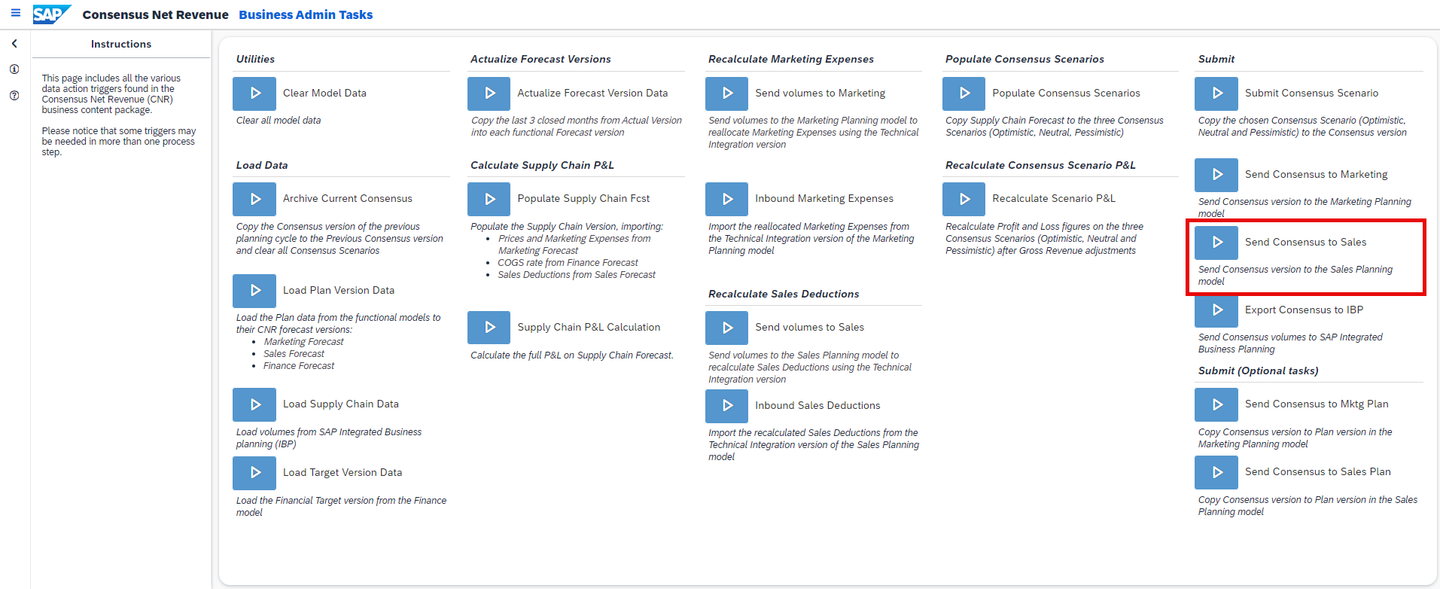Run the Populate Supply Chain Fcst trigger
This screenshot has width=1440, height=589.
[489, 199]
